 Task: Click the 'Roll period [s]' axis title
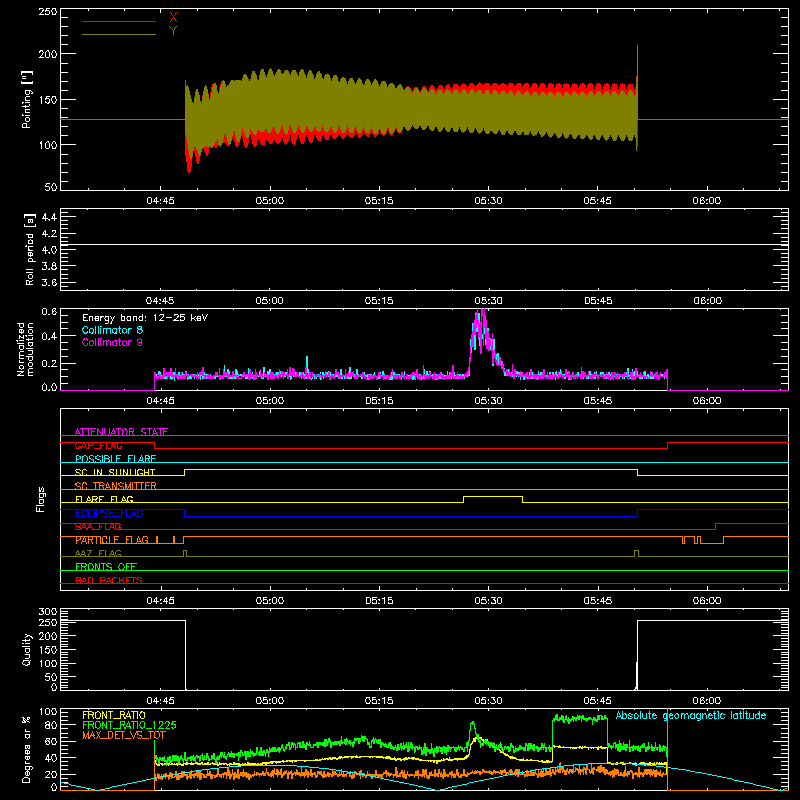[x=30, y=249]
